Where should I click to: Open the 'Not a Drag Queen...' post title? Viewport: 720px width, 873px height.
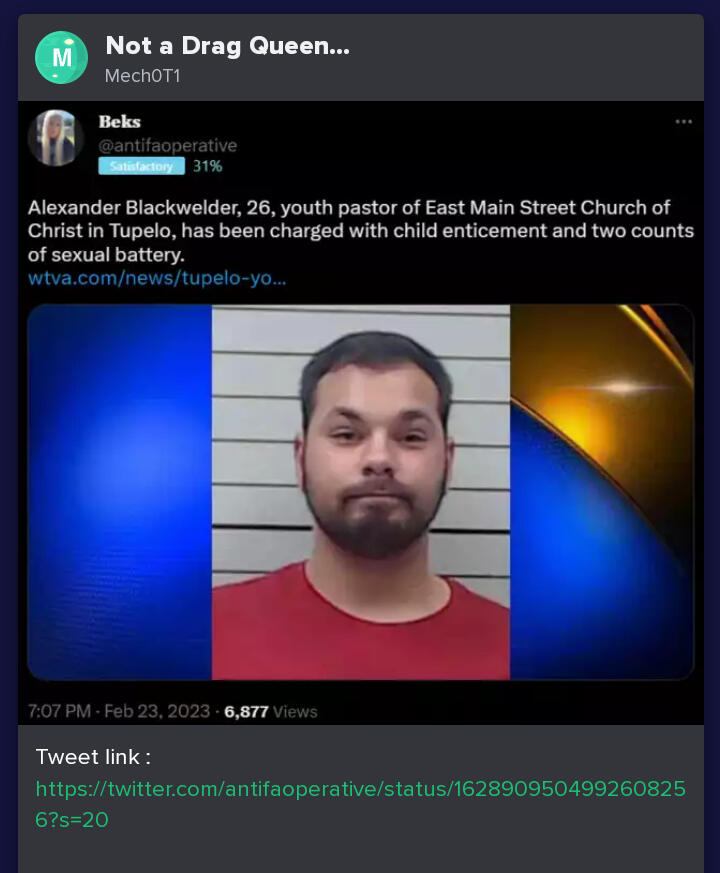pyautogui.click(x=227, y=46)
